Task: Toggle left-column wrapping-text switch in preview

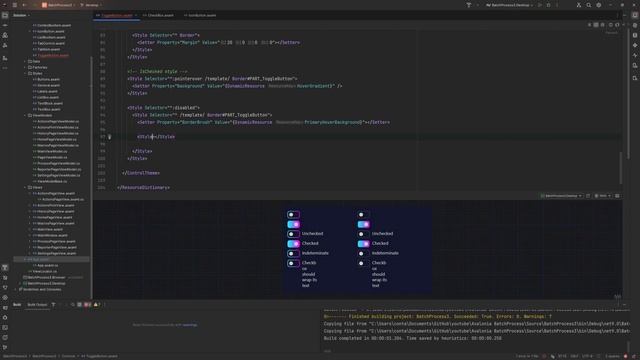Action: click(x=293, y=263)
